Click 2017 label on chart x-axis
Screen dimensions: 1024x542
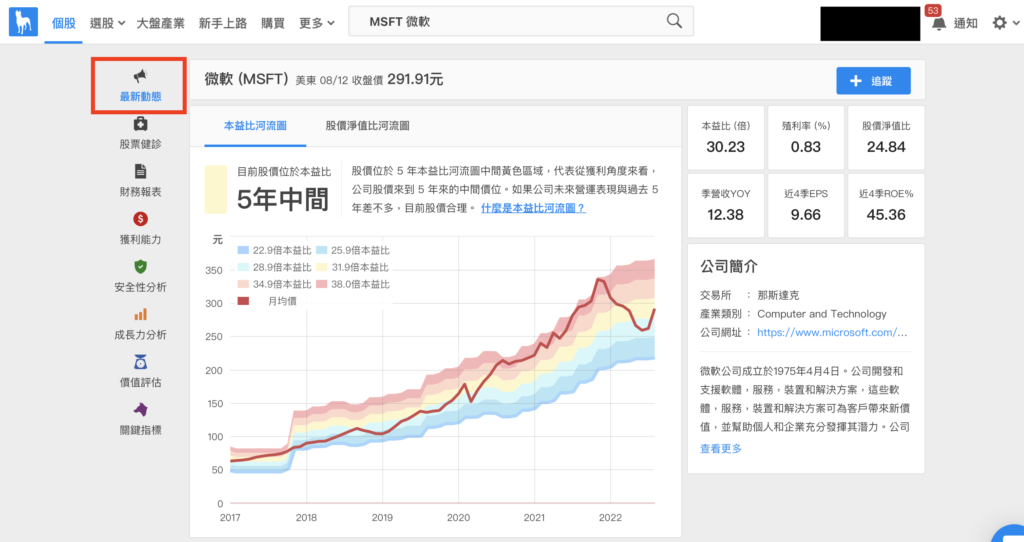click(x=230, y=517)
